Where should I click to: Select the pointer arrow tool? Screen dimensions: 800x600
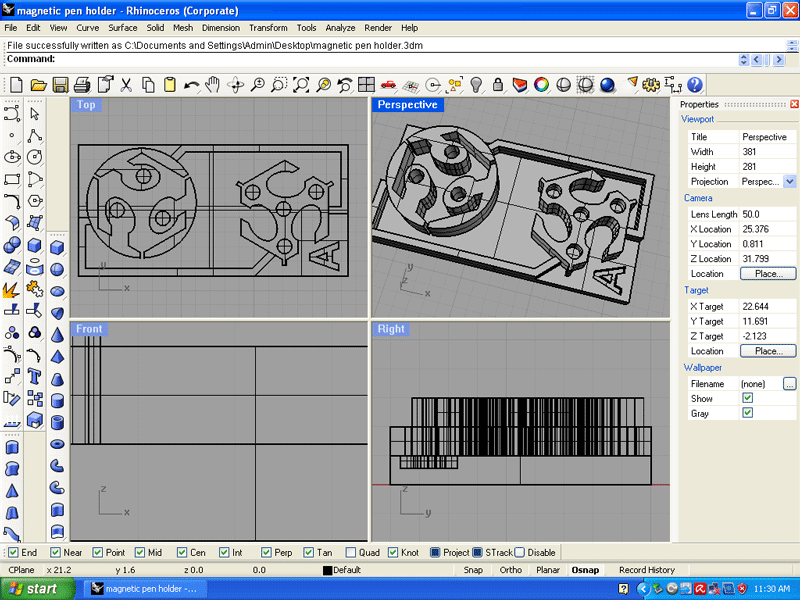coord(35,113)
